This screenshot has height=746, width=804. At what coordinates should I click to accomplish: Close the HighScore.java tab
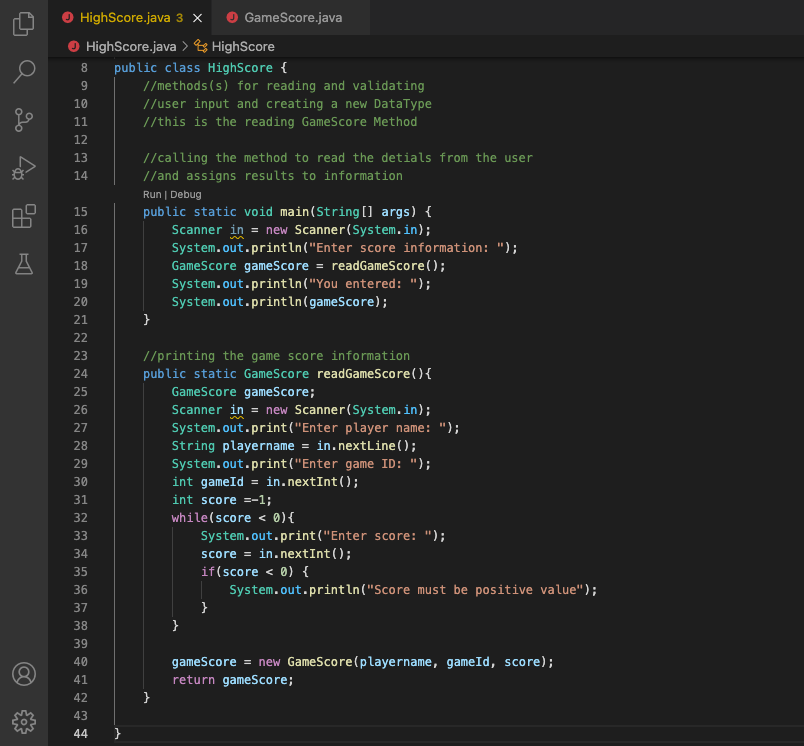pos(197,18)
